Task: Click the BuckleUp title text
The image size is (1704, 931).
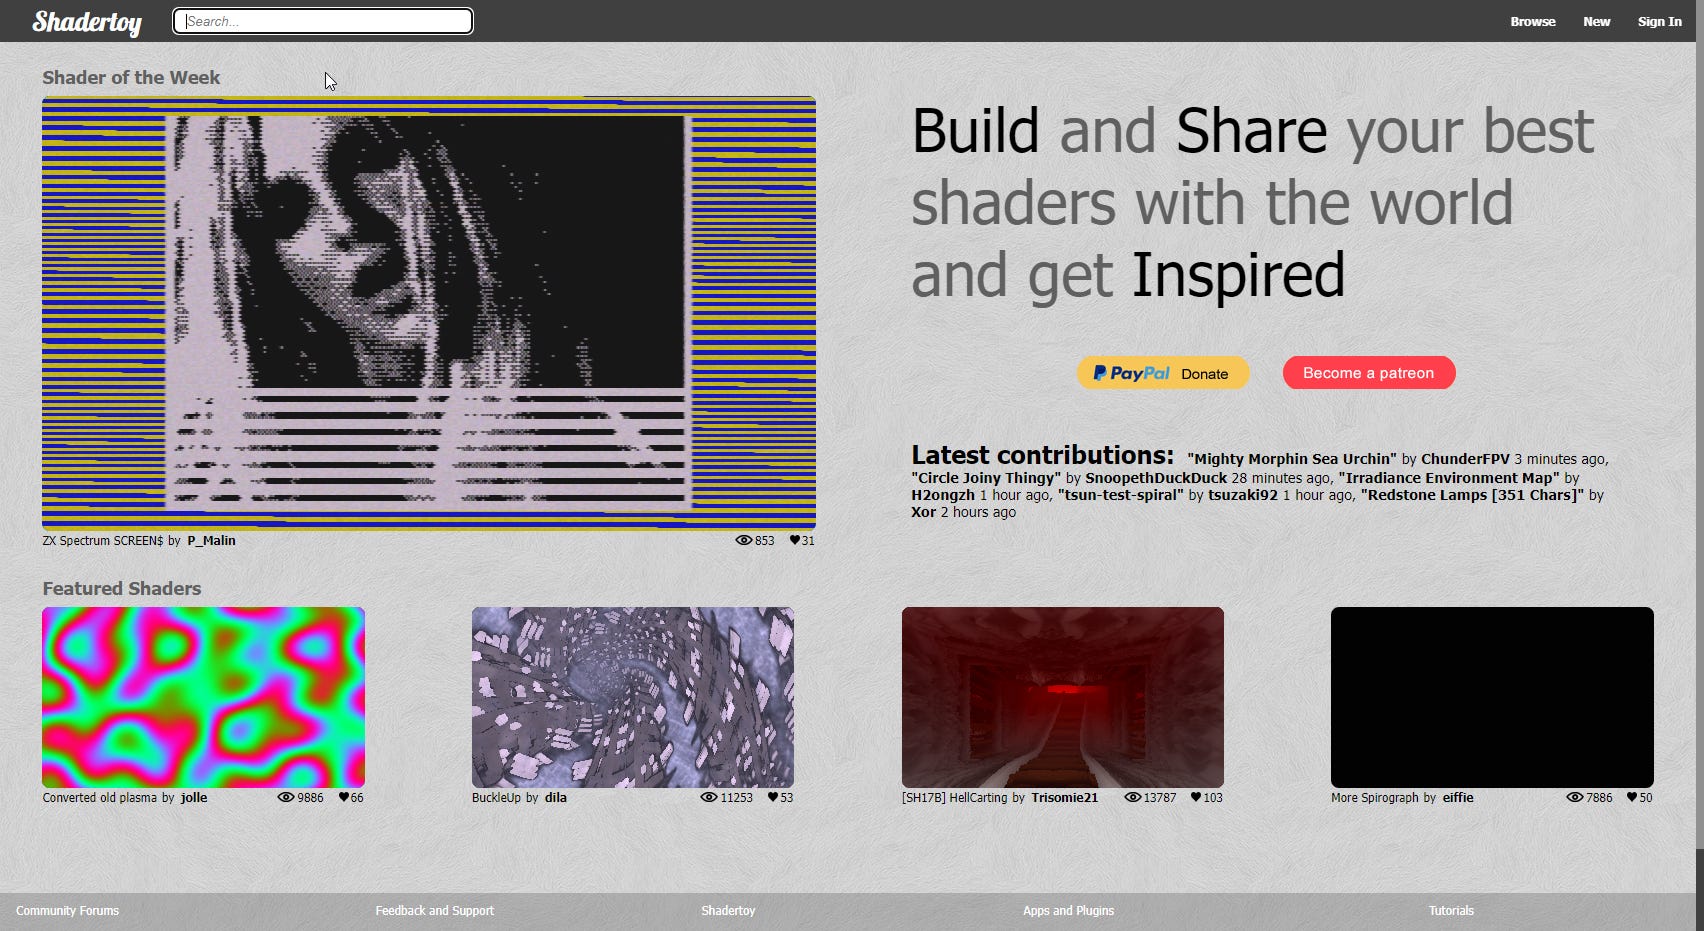Action: pos(497,797)
